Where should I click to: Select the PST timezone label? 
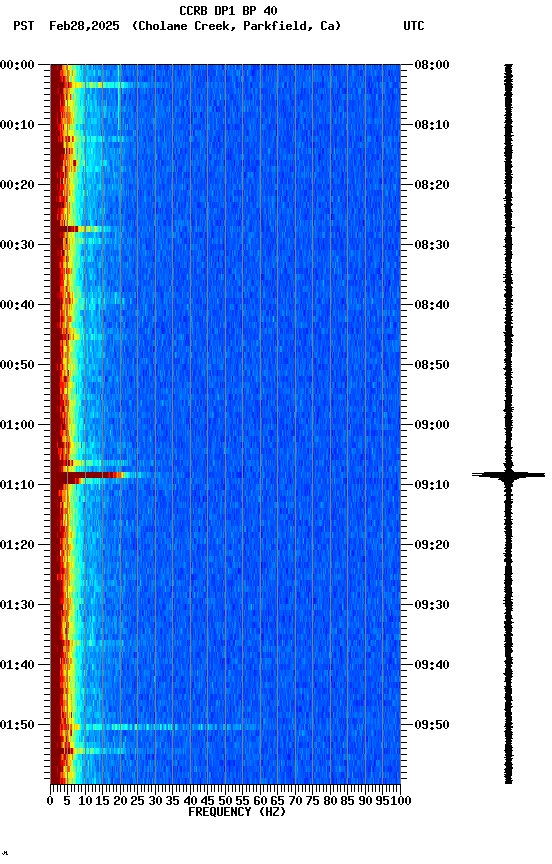[24, 26]
